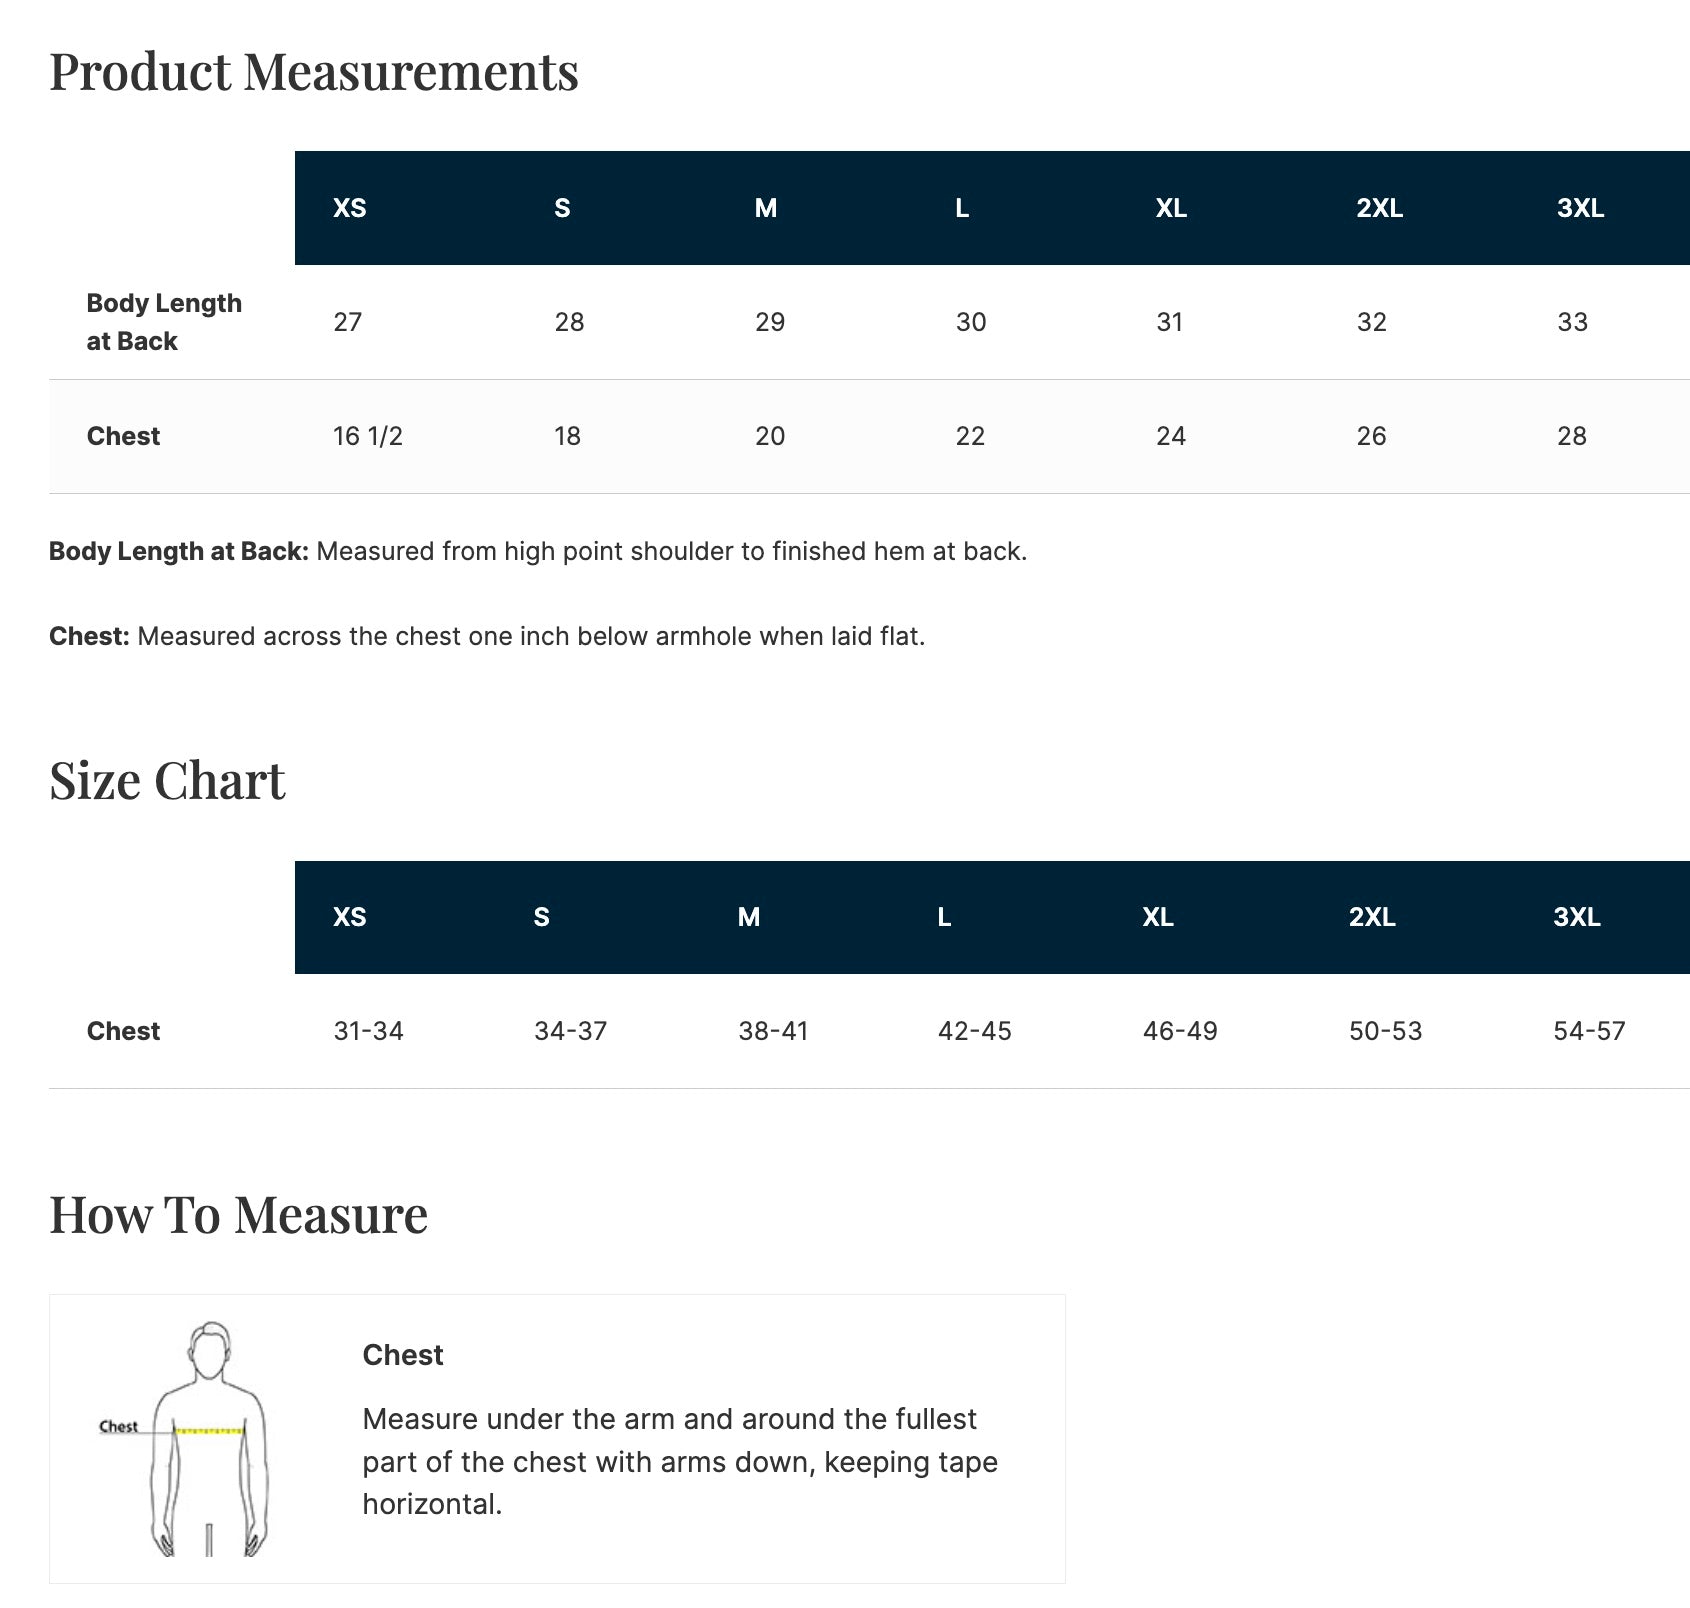
Task: Click the Product Measurements heading
Action: (314, 72)
